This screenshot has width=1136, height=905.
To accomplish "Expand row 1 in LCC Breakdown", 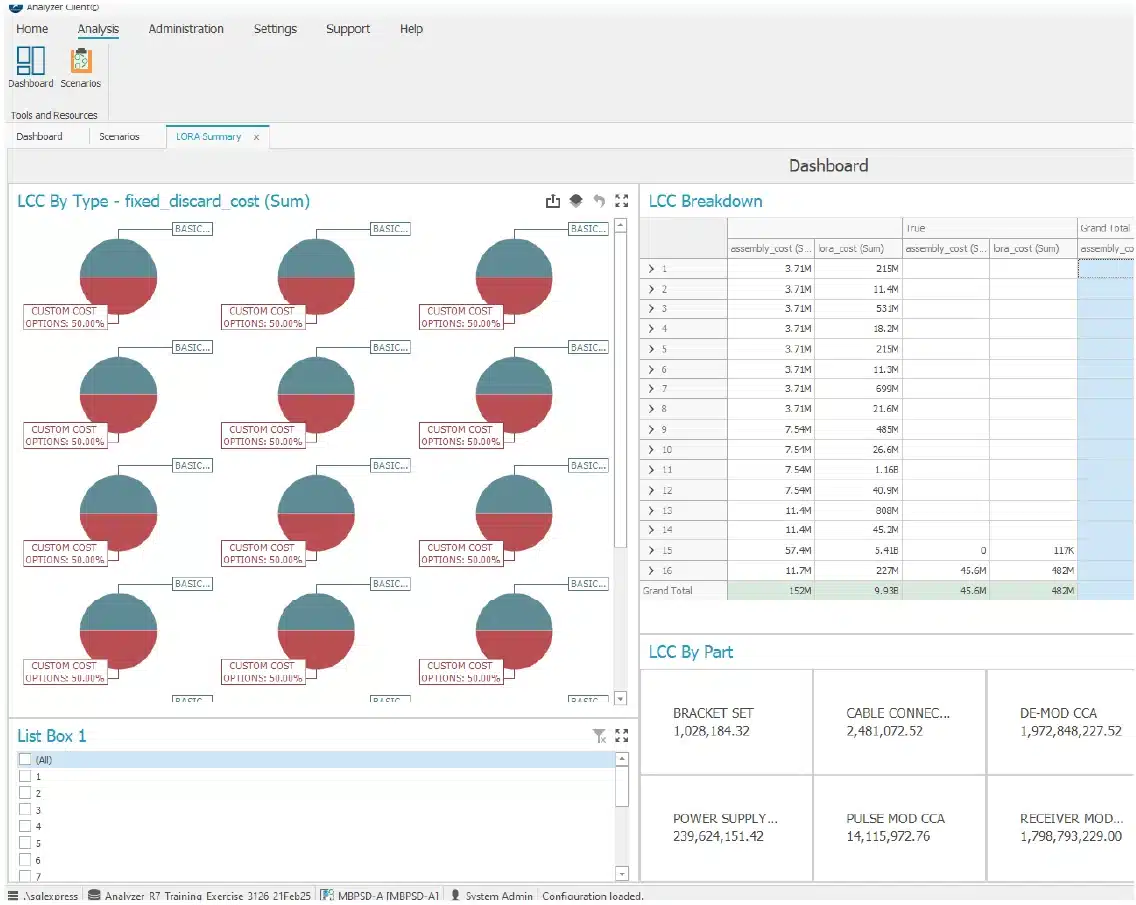I will [x=651, y=269].
